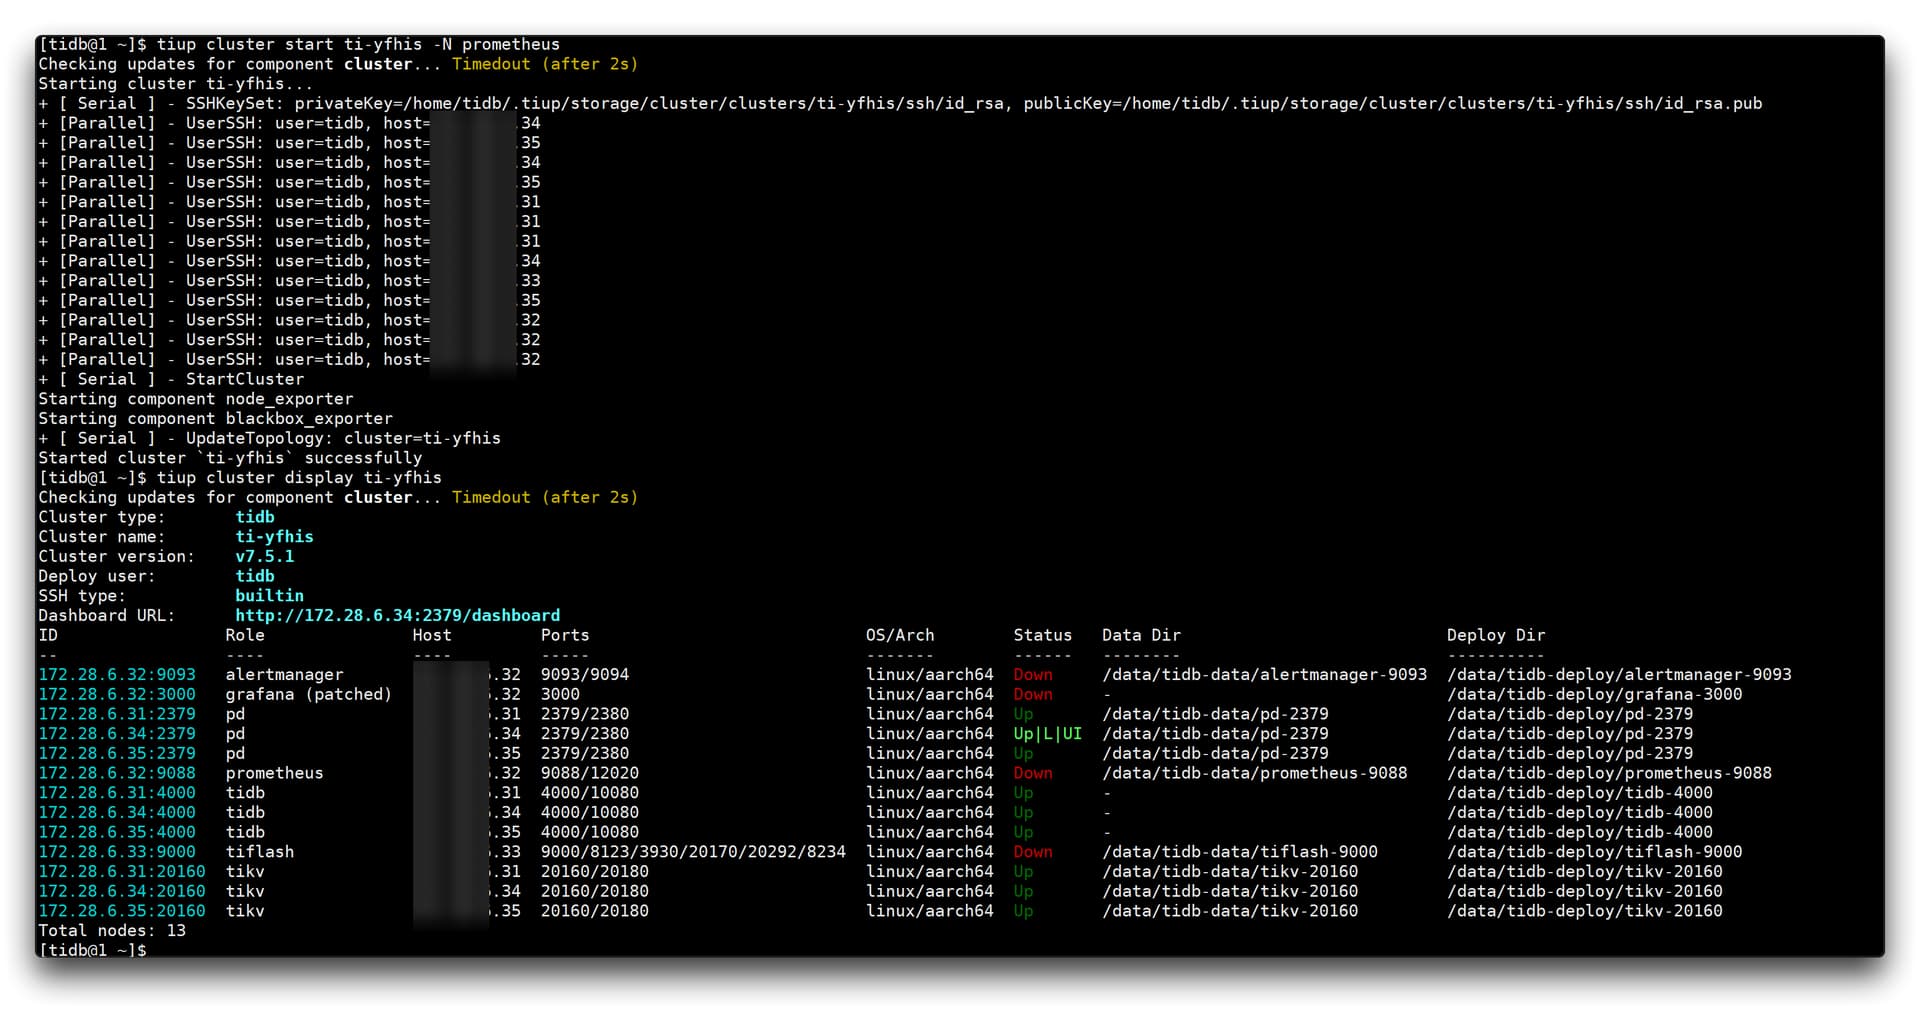This screenshot has width=1920, height=1010.
Task: Click the 'grafana (patched)' role text
Action: 308,694
